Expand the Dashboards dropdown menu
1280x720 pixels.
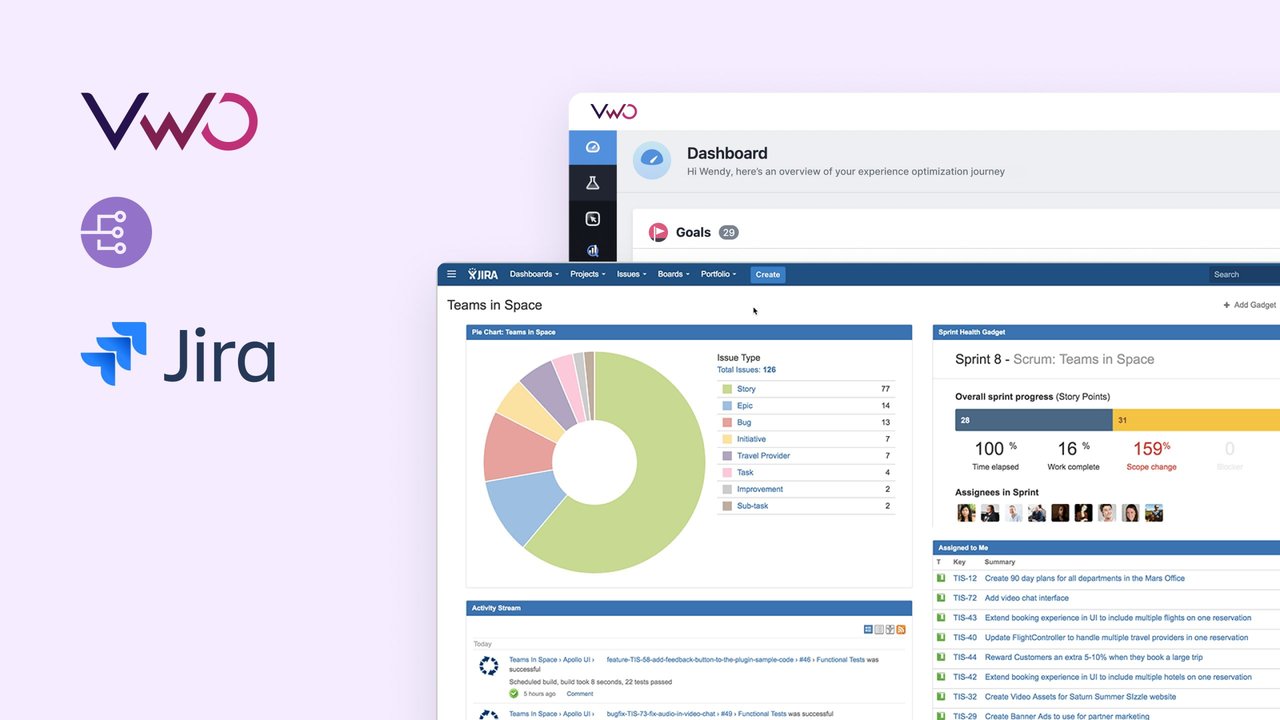(534, 274)
